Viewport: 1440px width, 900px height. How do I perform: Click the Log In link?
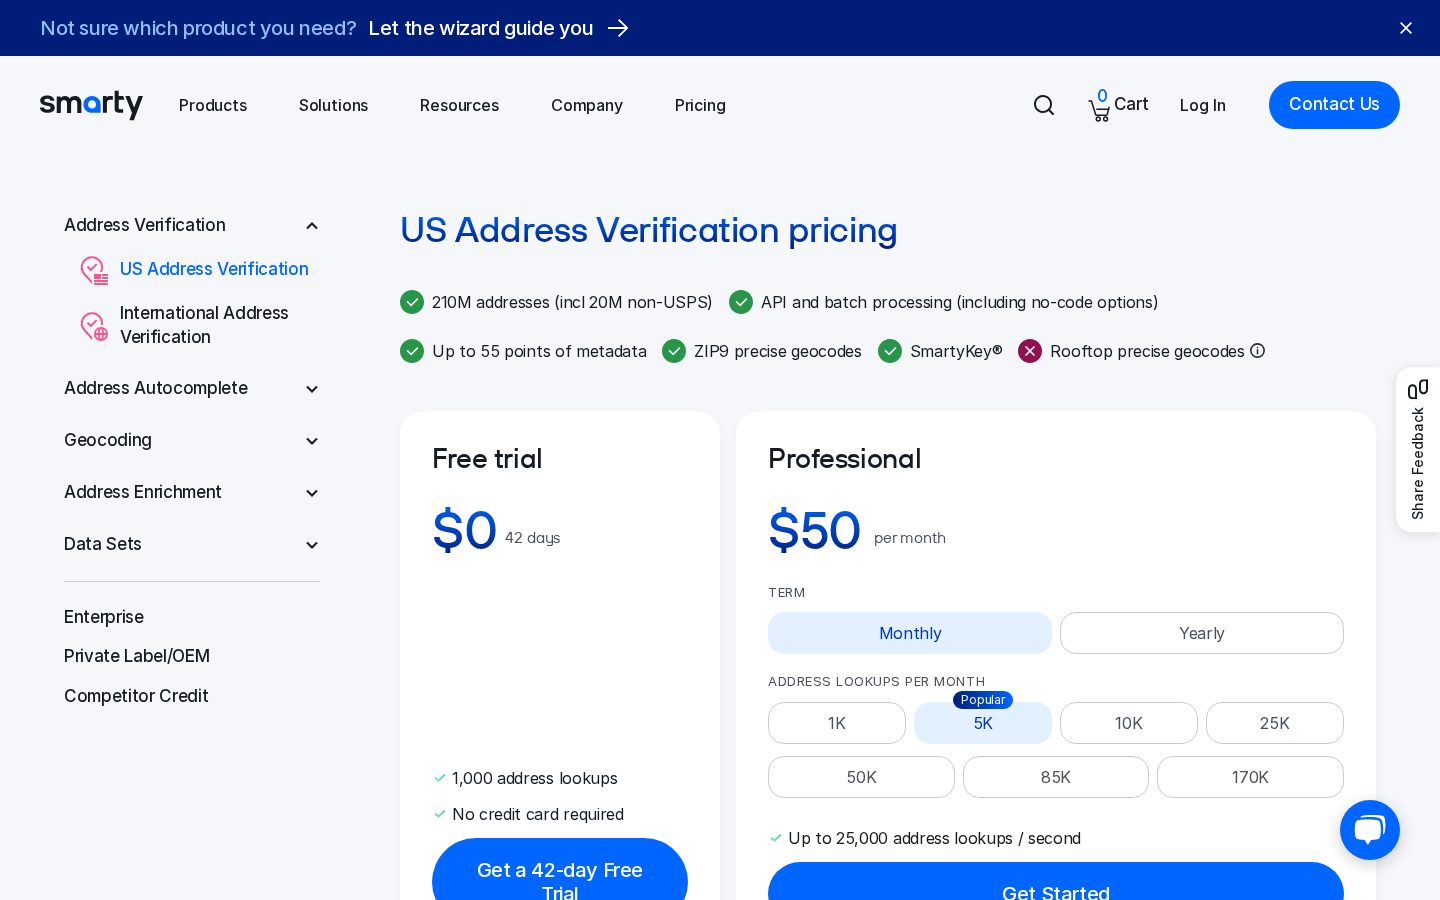click(1202, 105)
